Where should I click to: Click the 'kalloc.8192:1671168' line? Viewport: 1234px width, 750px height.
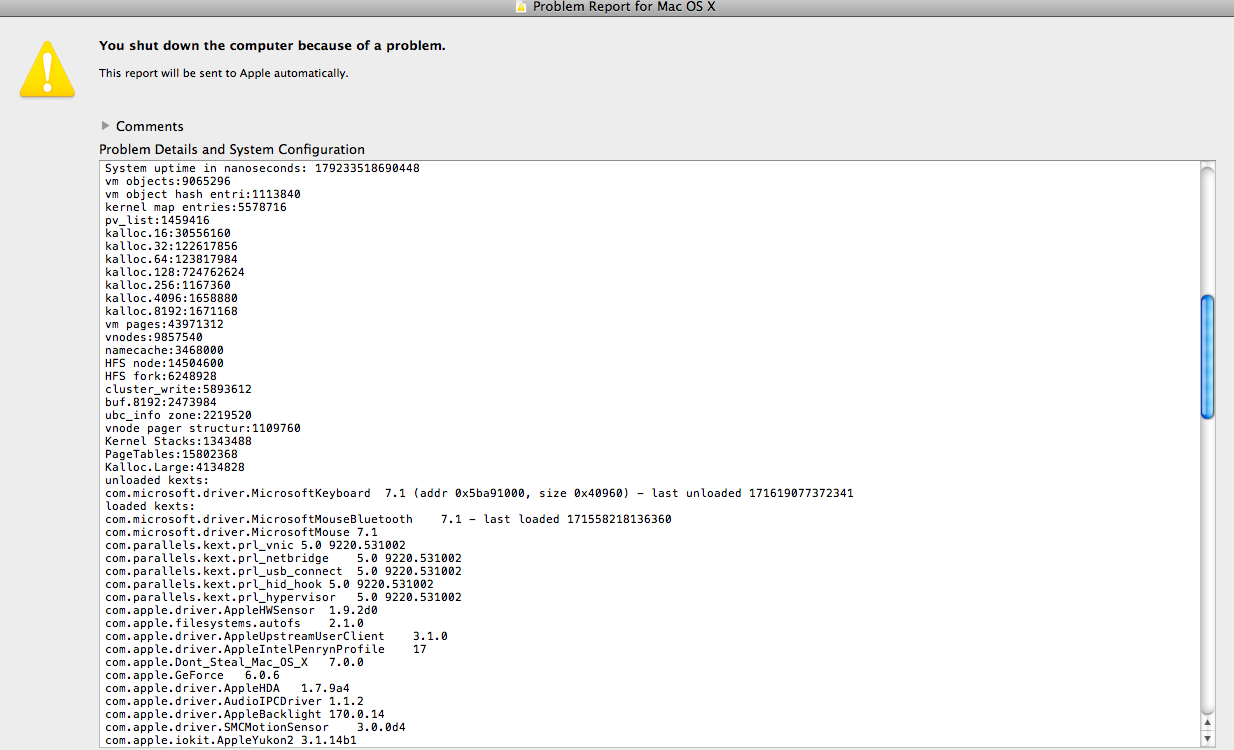click(171, 311)
